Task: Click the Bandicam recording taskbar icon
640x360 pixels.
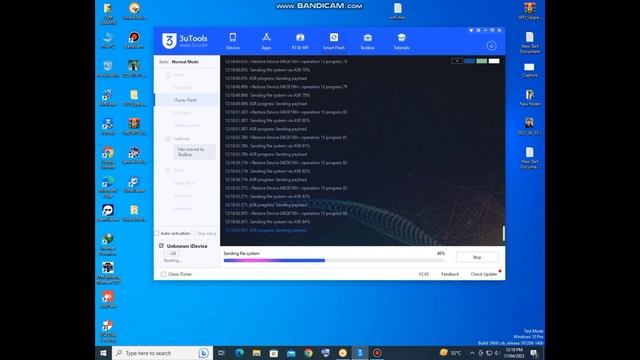Action: 377,353
